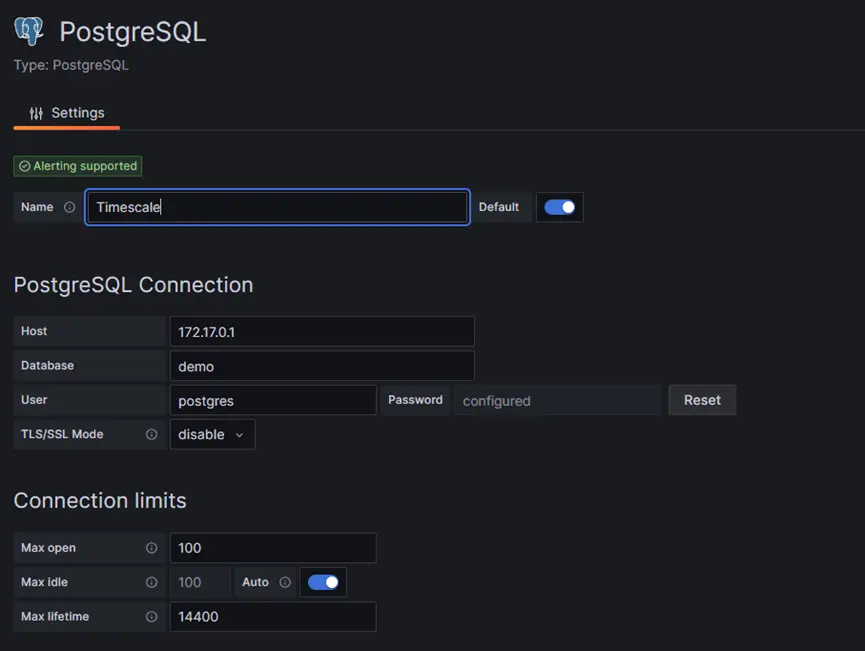The height and width of the screenshot is (651, 865).
Task: Click the Alerting supported badge
Action: point(78,166)
